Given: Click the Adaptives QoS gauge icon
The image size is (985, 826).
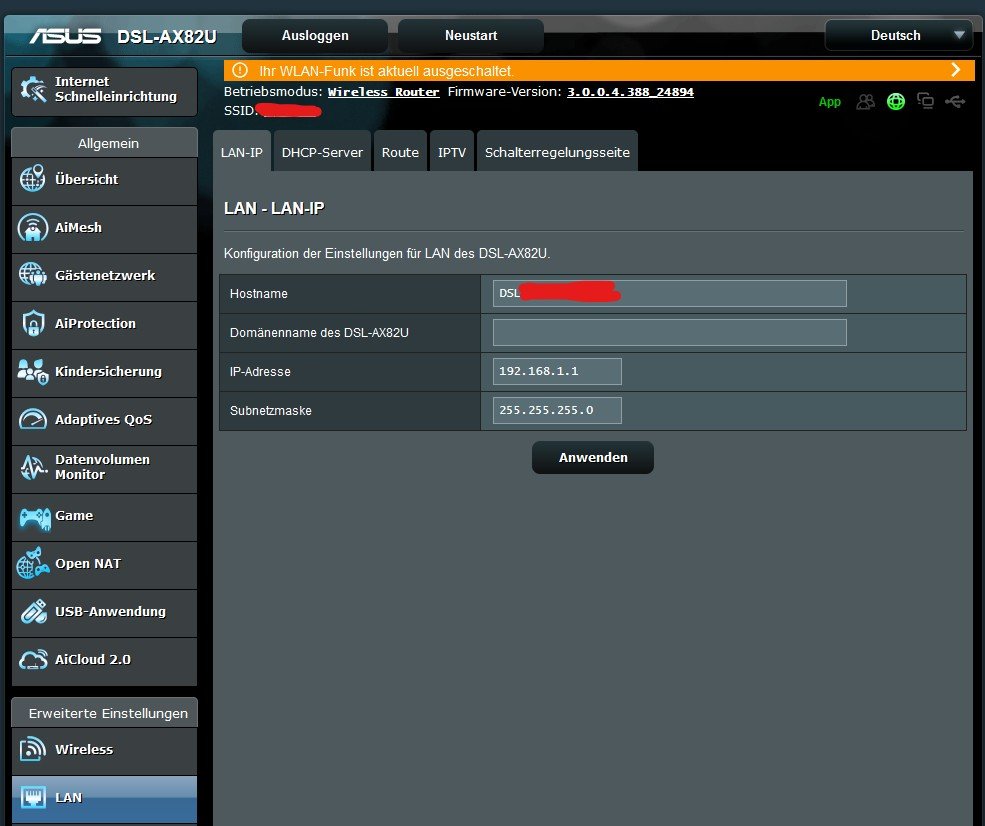Looking at the screenshot, I should pos(33,419).
